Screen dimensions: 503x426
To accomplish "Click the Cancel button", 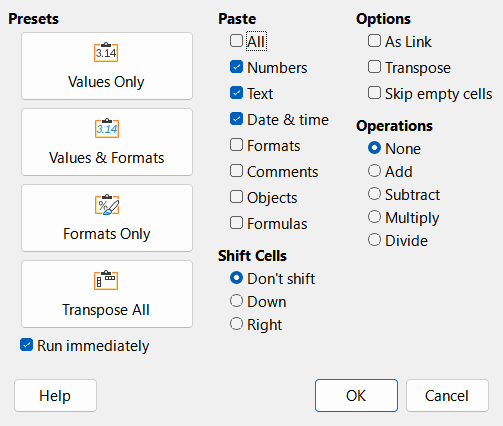I will click(447, 396).
